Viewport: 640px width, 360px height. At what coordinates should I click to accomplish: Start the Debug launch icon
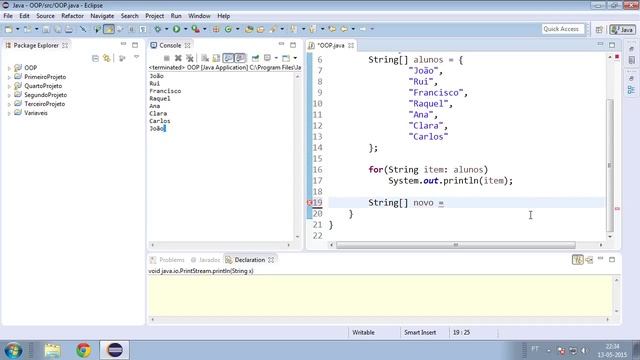click(158, 29)
